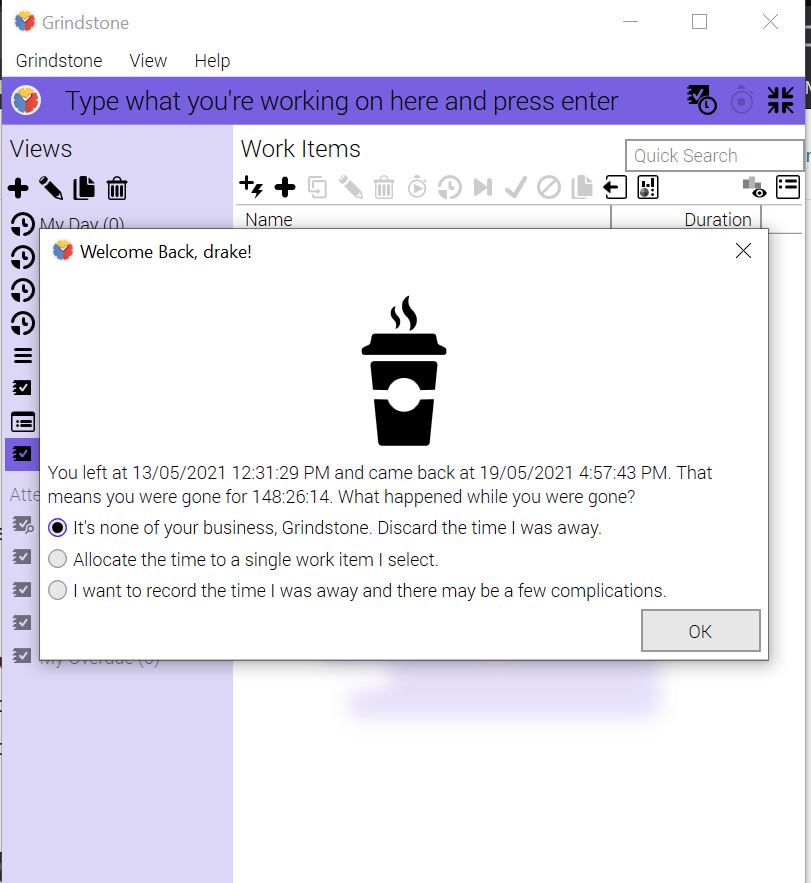
Task: Select 'Allocate the time to a single work item'
Action: pyautogui.click(x=58, y=559)
